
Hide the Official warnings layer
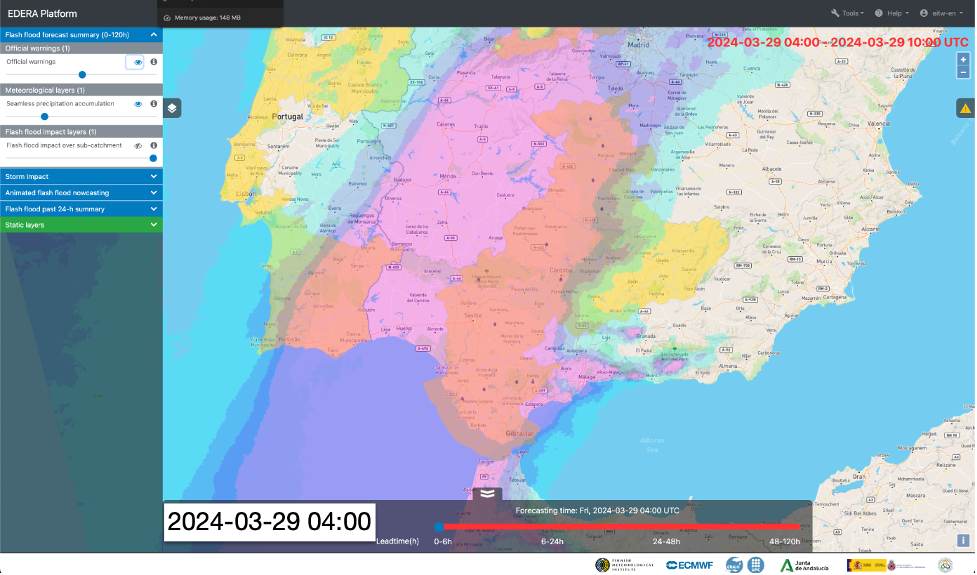(137, 62)
